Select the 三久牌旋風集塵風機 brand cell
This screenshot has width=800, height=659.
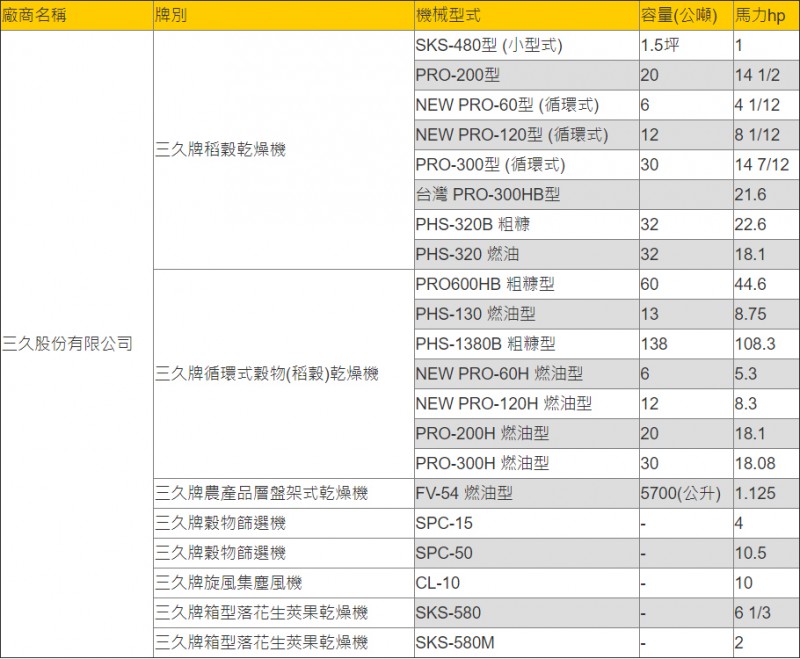284,583
